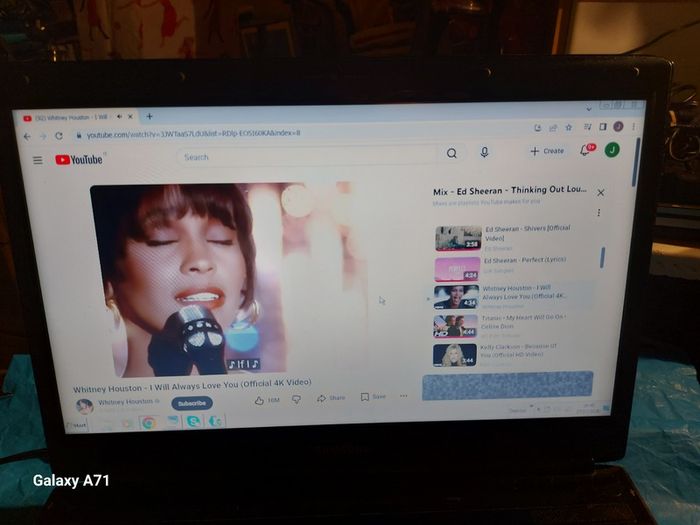
Task: Open a new browser tab
Action: click(x=150, y=116)
